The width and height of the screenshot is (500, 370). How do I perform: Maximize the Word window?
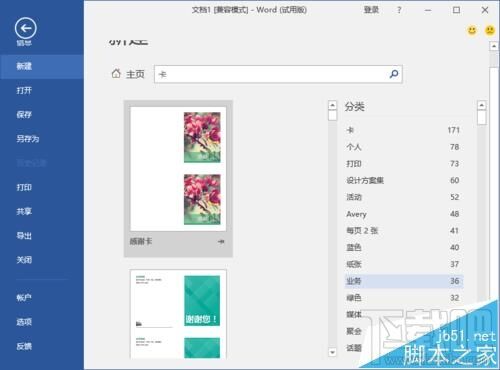(456, 10)
